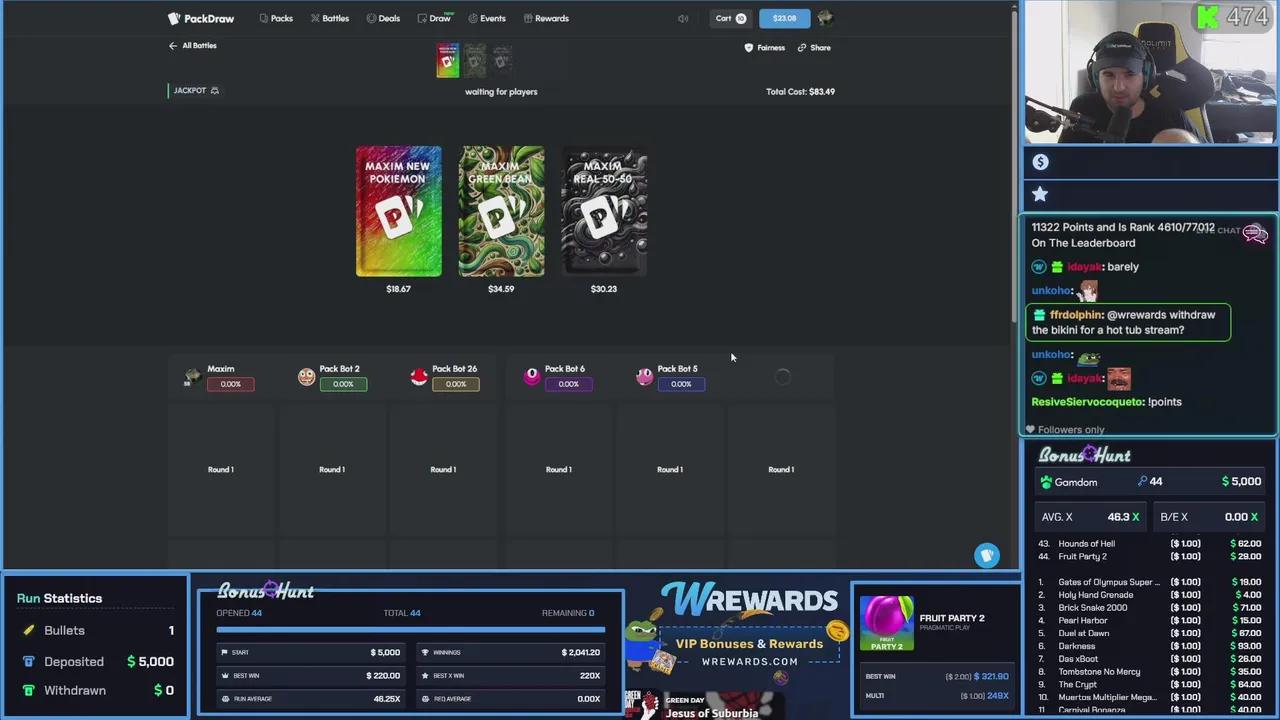Click the $18.67 pack price
This screenshot has height=720, width=1280.
point(398,289)
